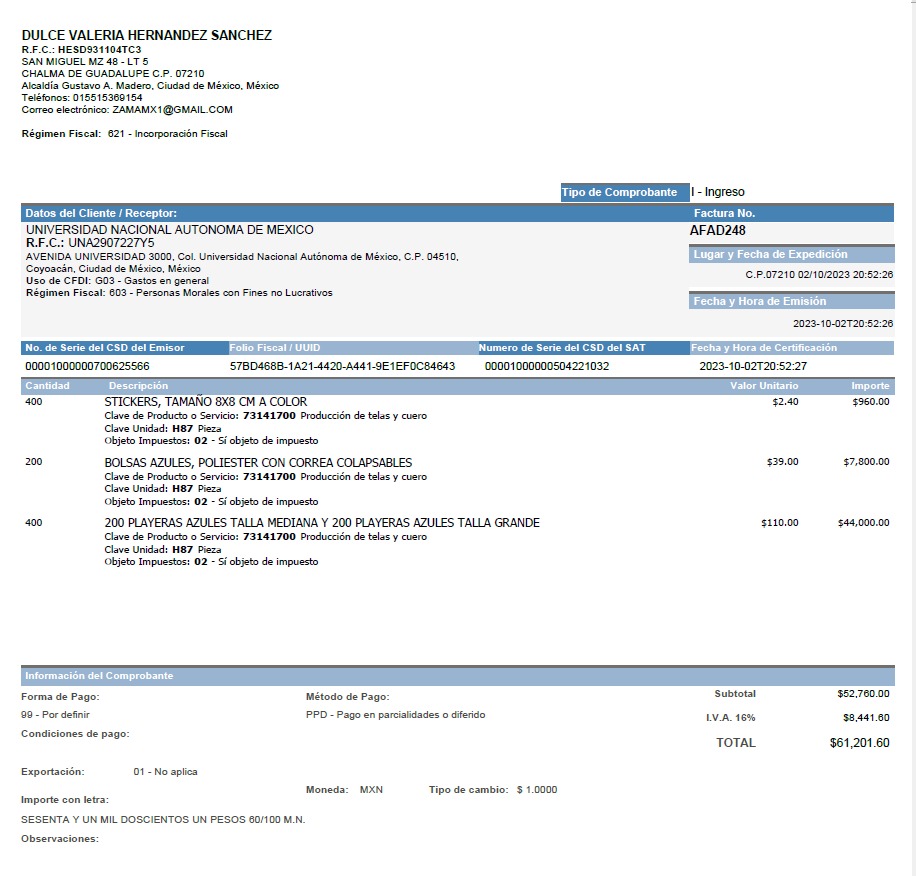Click the Tipo de Comprobante header label
The width and height of the screenshot is (916, 876).
(619, 192)
